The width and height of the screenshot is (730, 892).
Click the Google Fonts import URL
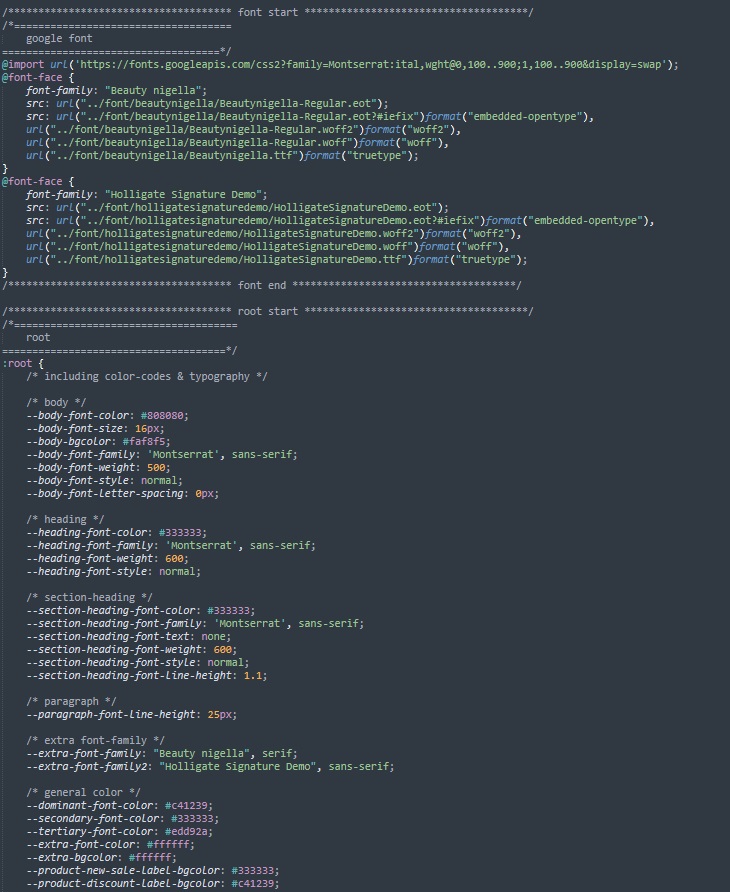[x=373, y=64]
